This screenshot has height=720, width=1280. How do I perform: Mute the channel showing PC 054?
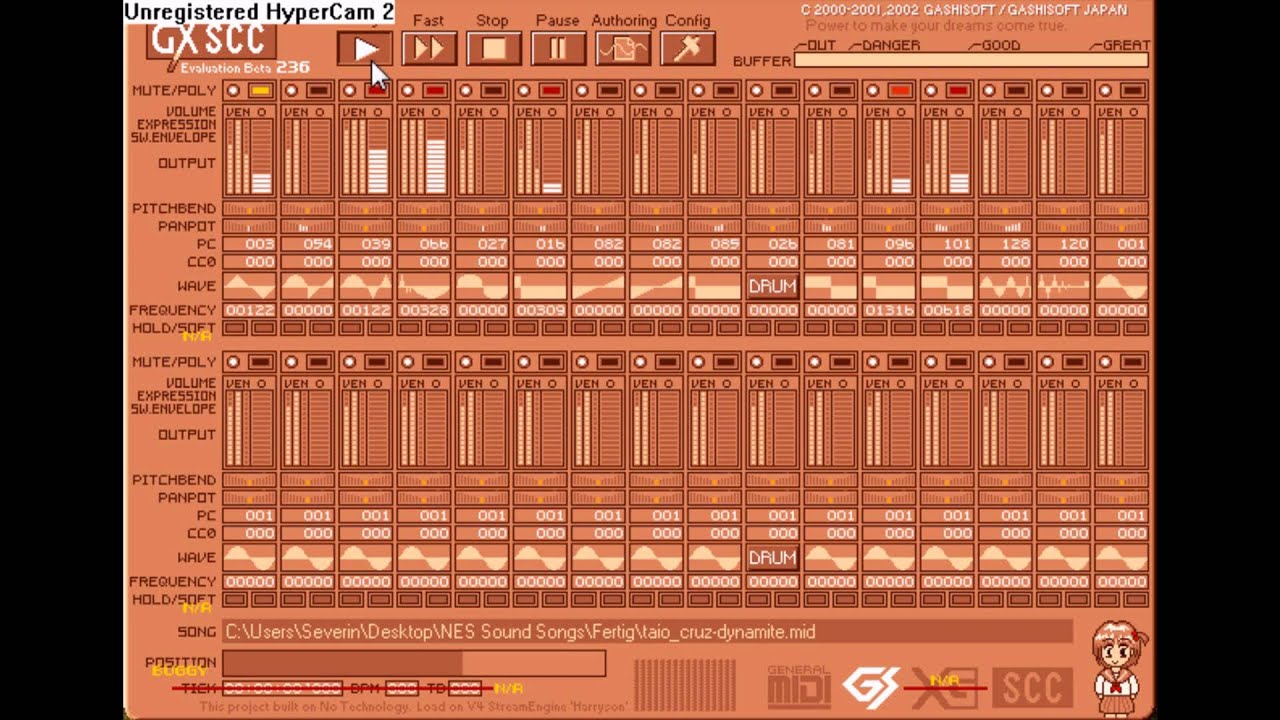291,91
